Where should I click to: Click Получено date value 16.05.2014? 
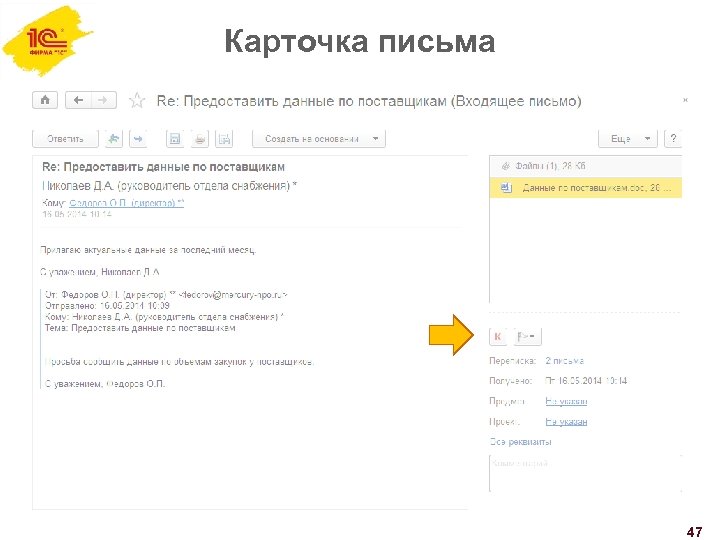(x=586, y=381)
